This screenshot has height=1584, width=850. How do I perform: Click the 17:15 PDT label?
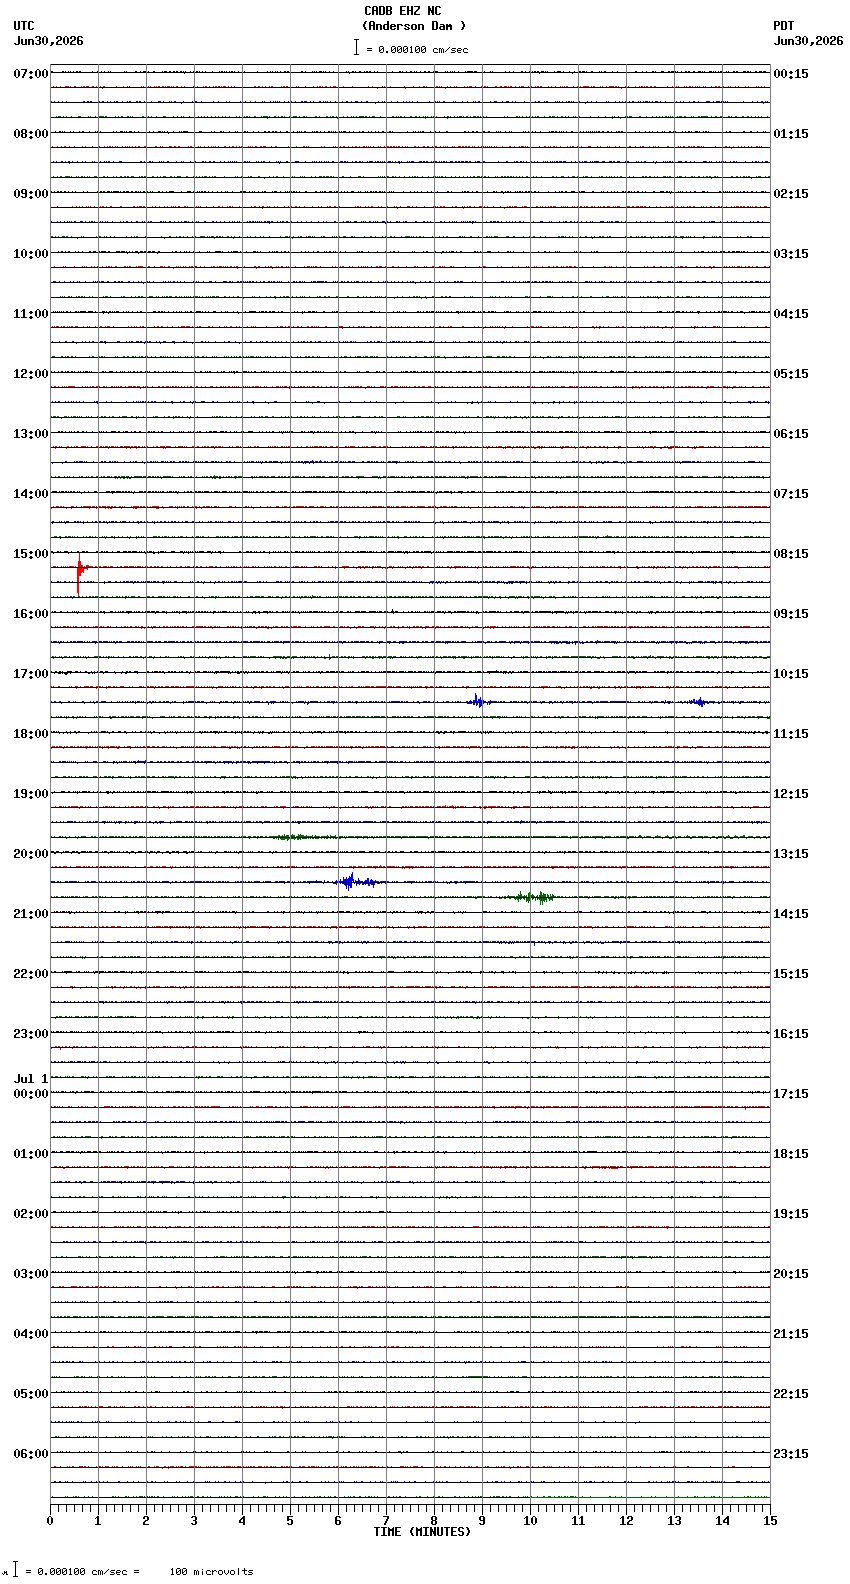pyautogui.click(x=791, y=1094)
